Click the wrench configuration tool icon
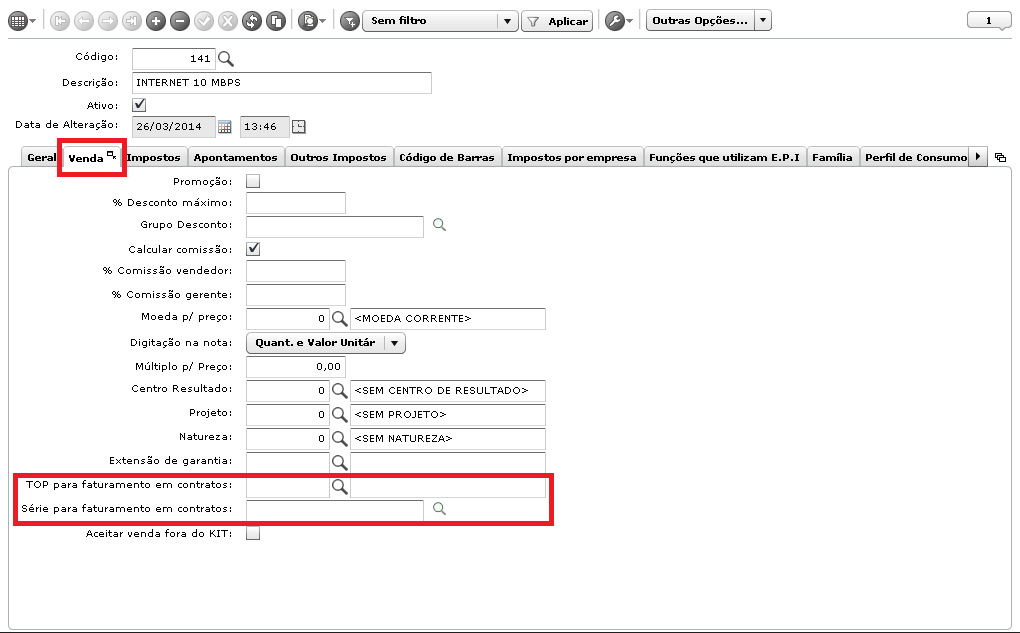1020x633 pixels. click(x=614, y=21)
